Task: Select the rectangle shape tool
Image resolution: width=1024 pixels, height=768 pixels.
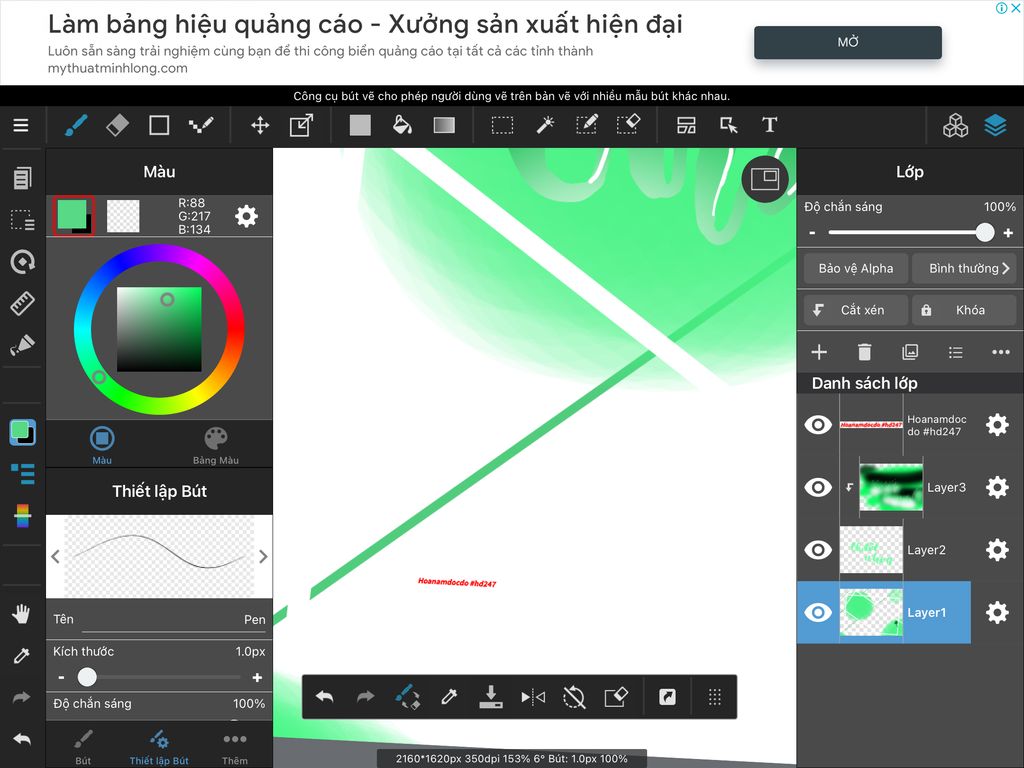Action: click(x=159, y=125)
